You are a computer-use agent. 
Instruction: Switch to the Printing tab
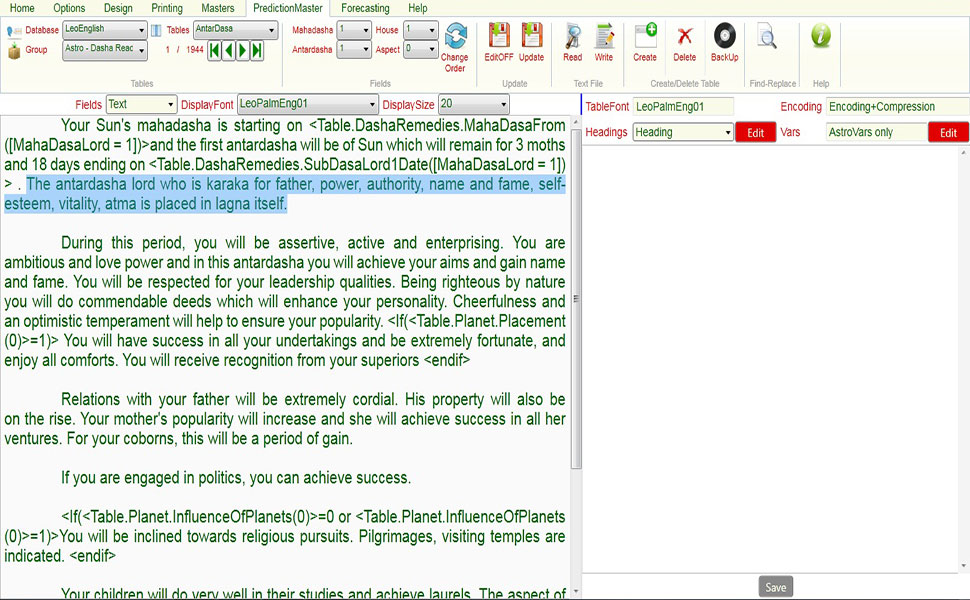[167, 8]
